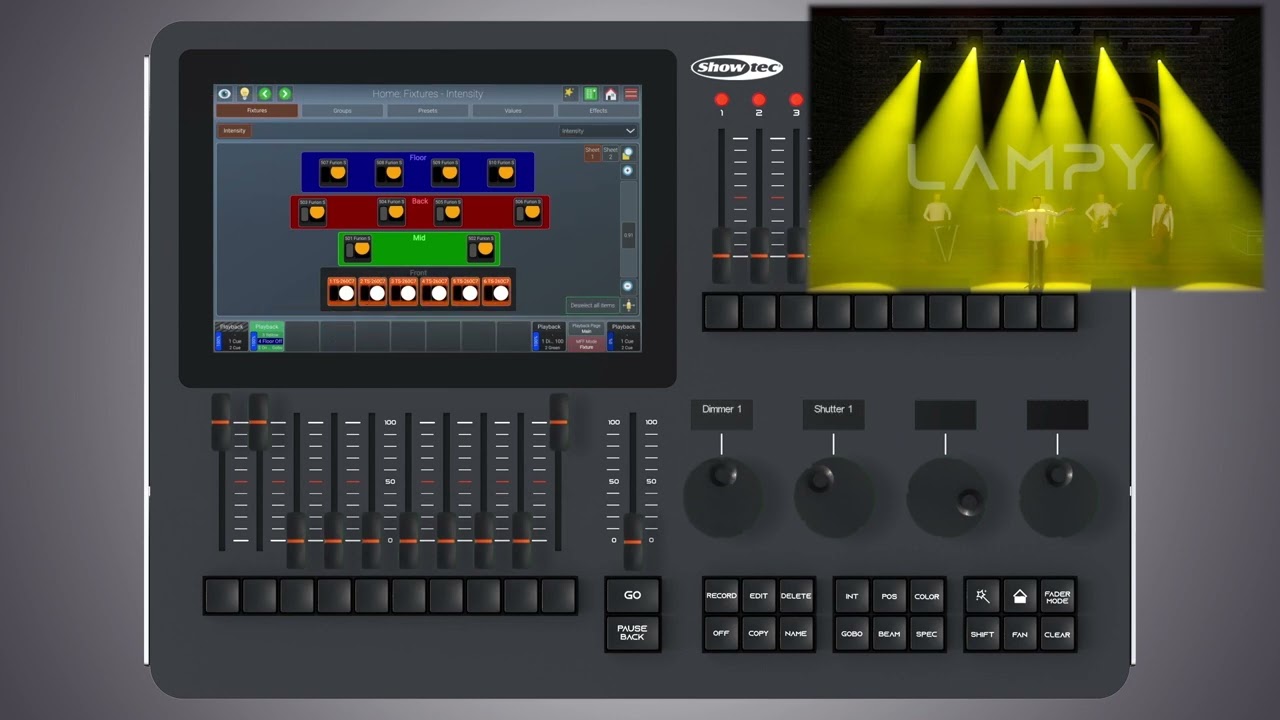Select fixture 3 TS-260C7

[404, 291]
